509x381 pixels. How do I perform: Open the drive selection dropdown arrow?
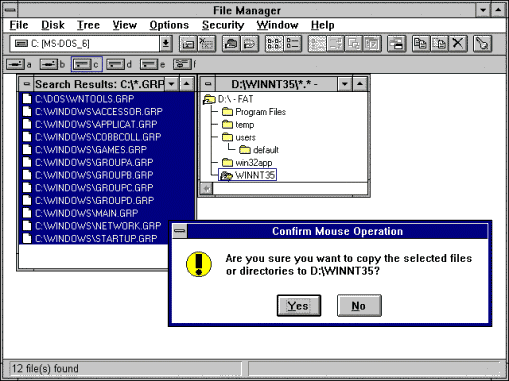point(166,44)
